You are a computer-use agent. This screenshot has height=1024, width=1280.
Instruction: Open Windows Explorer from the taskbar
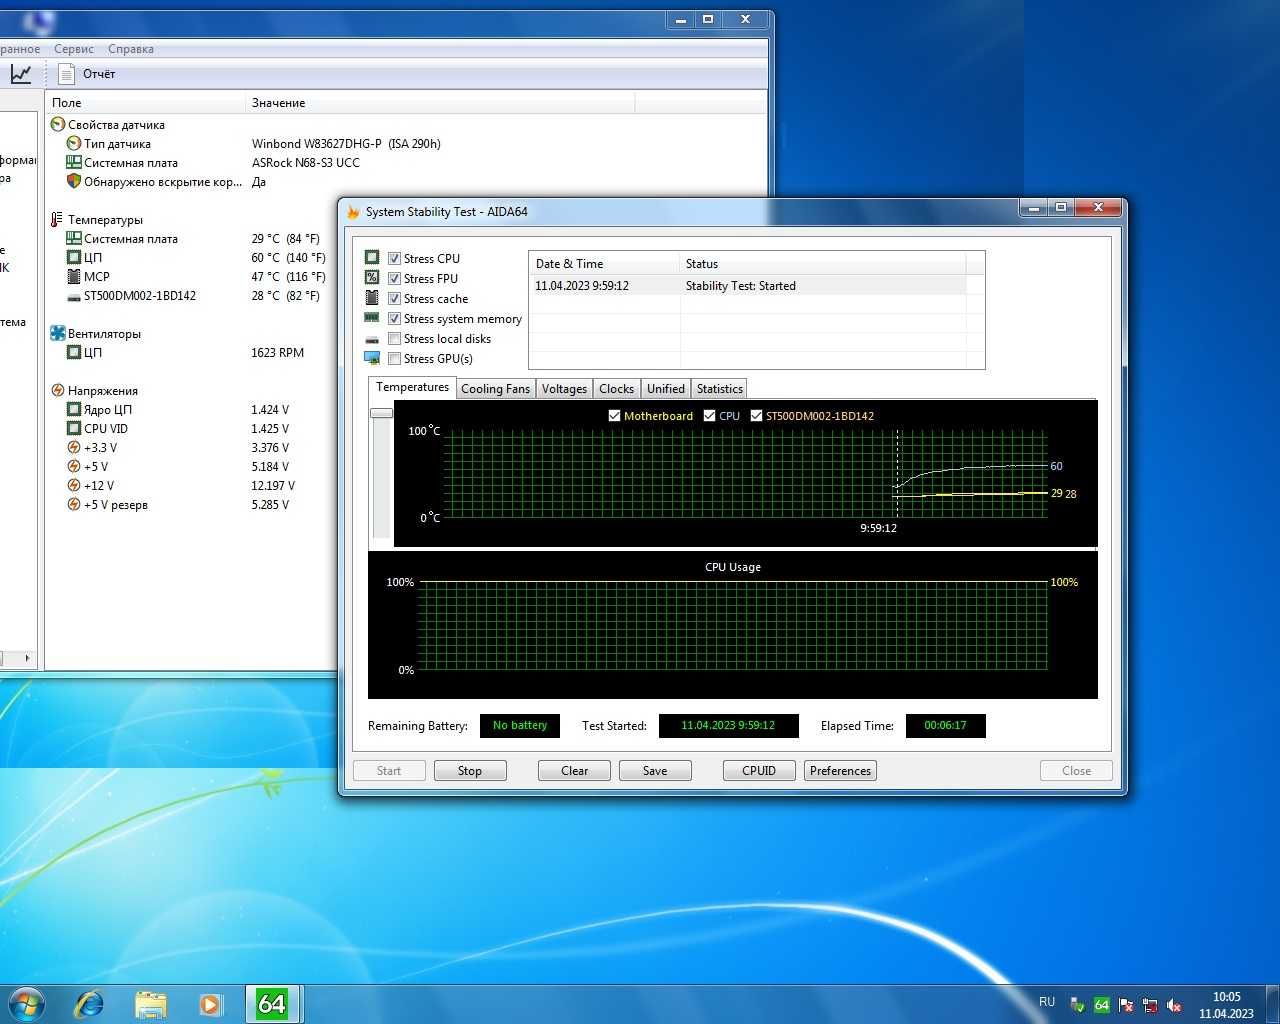click(x=151, y=1004)
